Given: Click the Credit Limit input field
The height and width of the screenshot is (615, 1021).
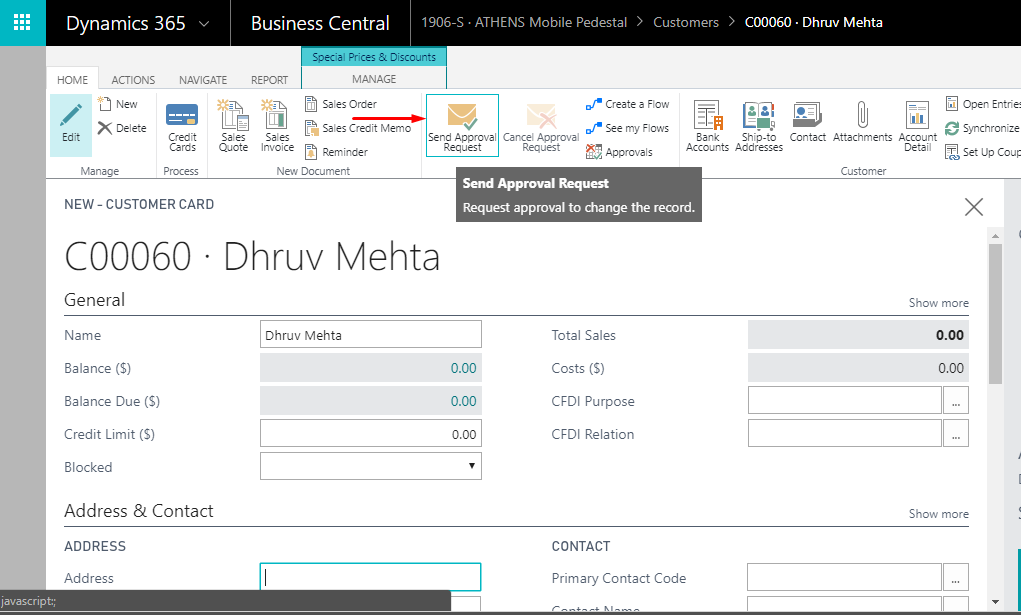Looking at the screenshot, I should point(370,434).
